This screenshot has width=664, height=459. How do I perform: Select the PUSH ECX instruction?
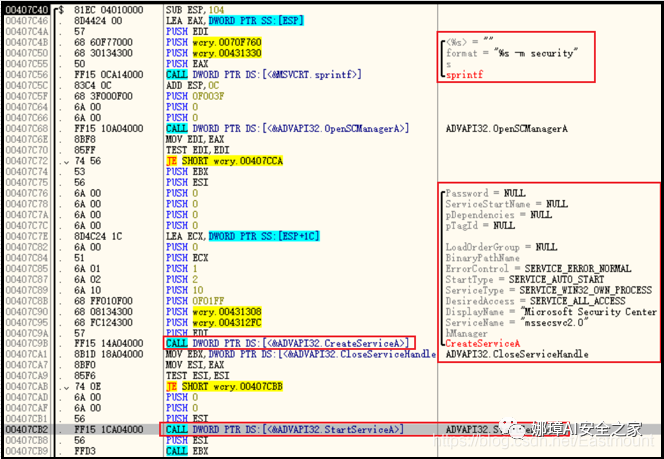187,257
